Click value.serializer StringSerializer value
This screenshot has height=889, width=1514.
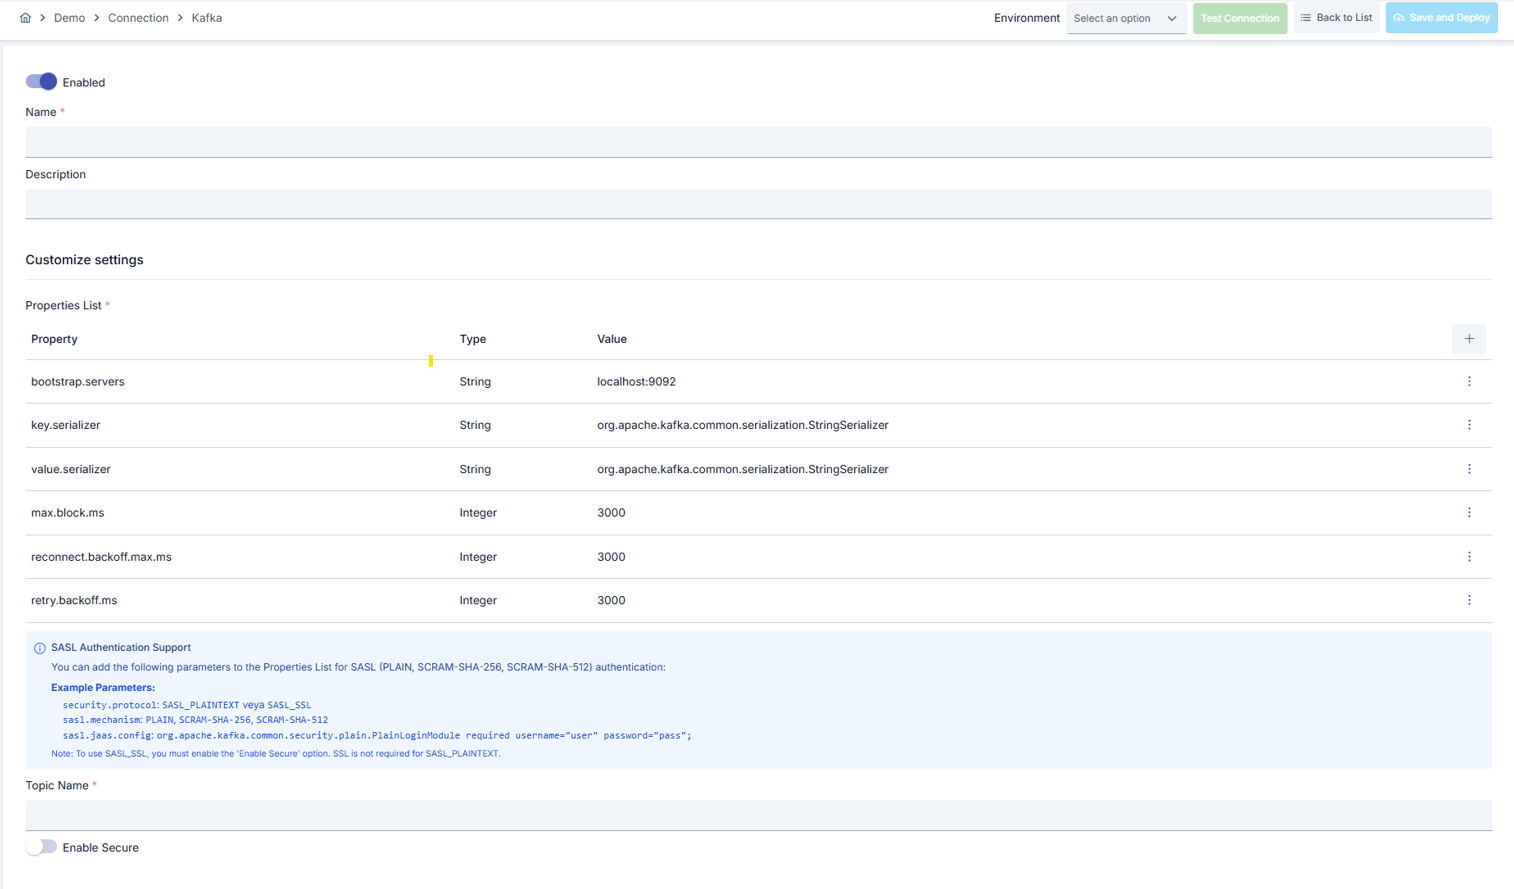tap(743, 469)
